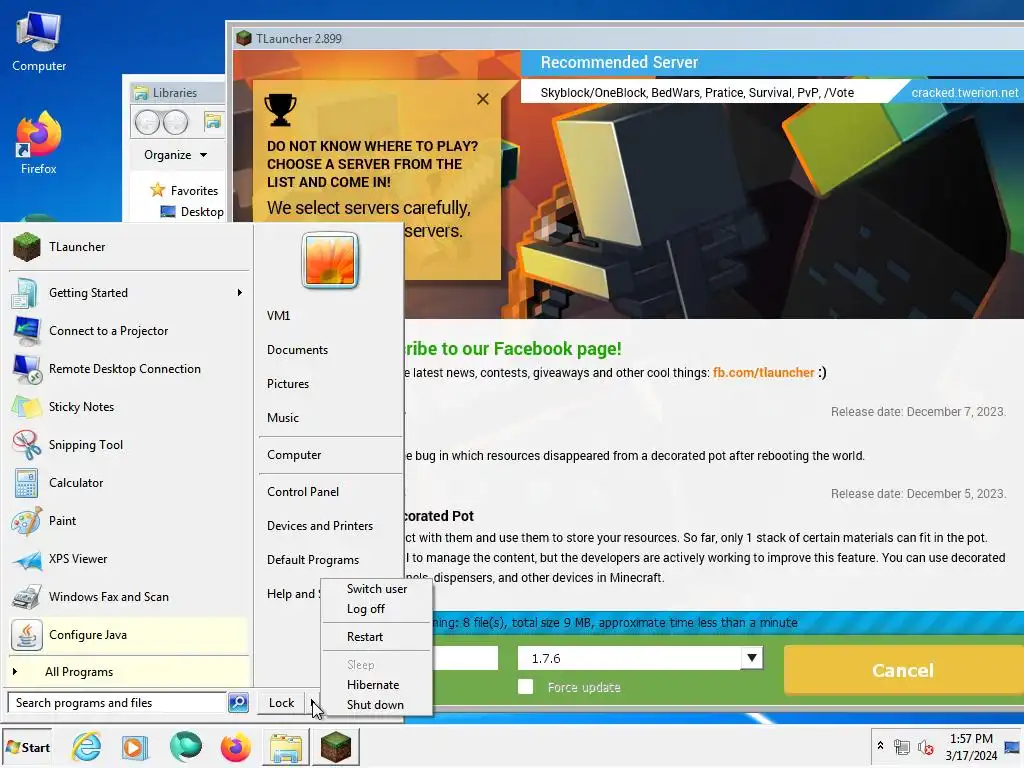Open Getting Started in Start menu
The image size is (1024, 768).
coord(129,293)
